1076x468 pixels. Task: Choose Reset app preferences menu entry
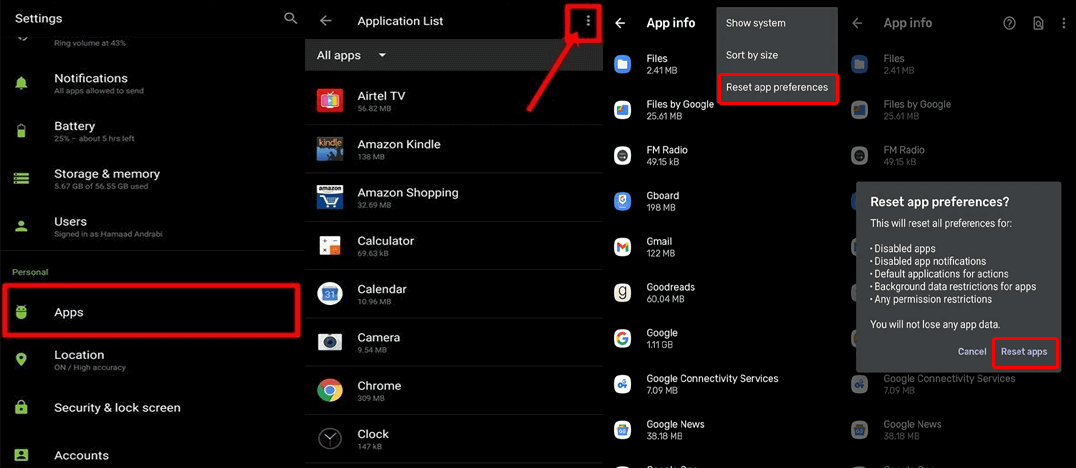point(777,87)
